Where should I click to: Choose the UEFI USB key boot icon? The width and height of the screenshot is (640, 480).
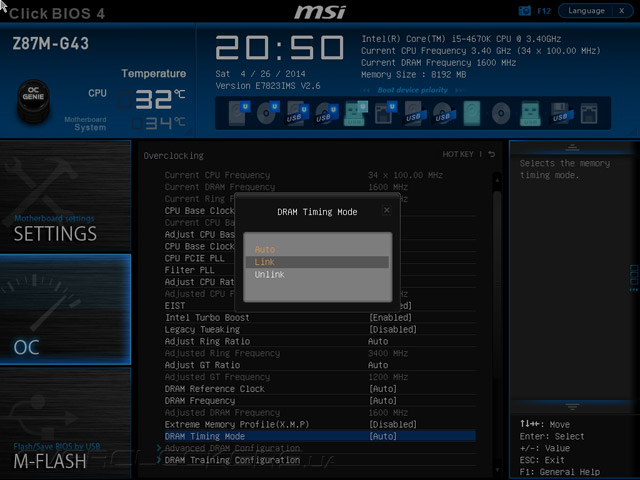click(x=356, y=113)
